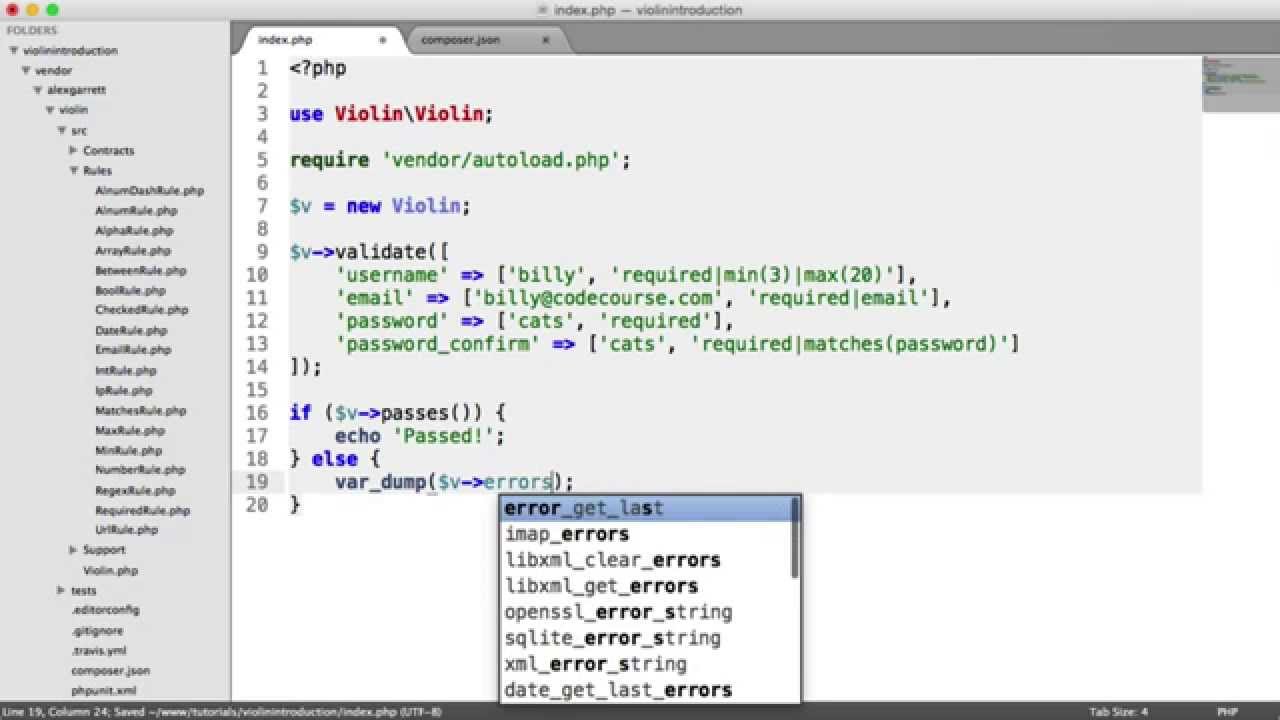Viewport: 1280px width, 720px height.
Task: Switch to the composer.json tab
Action: click(460, 40)
